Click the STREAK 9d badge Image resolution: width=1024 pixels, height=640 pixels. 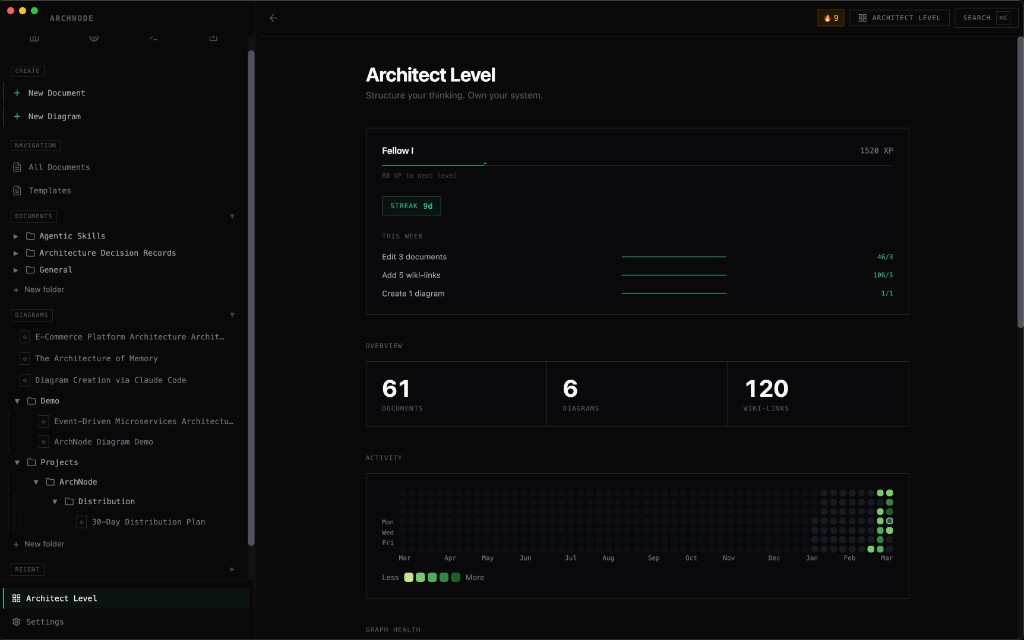point(411,206)
